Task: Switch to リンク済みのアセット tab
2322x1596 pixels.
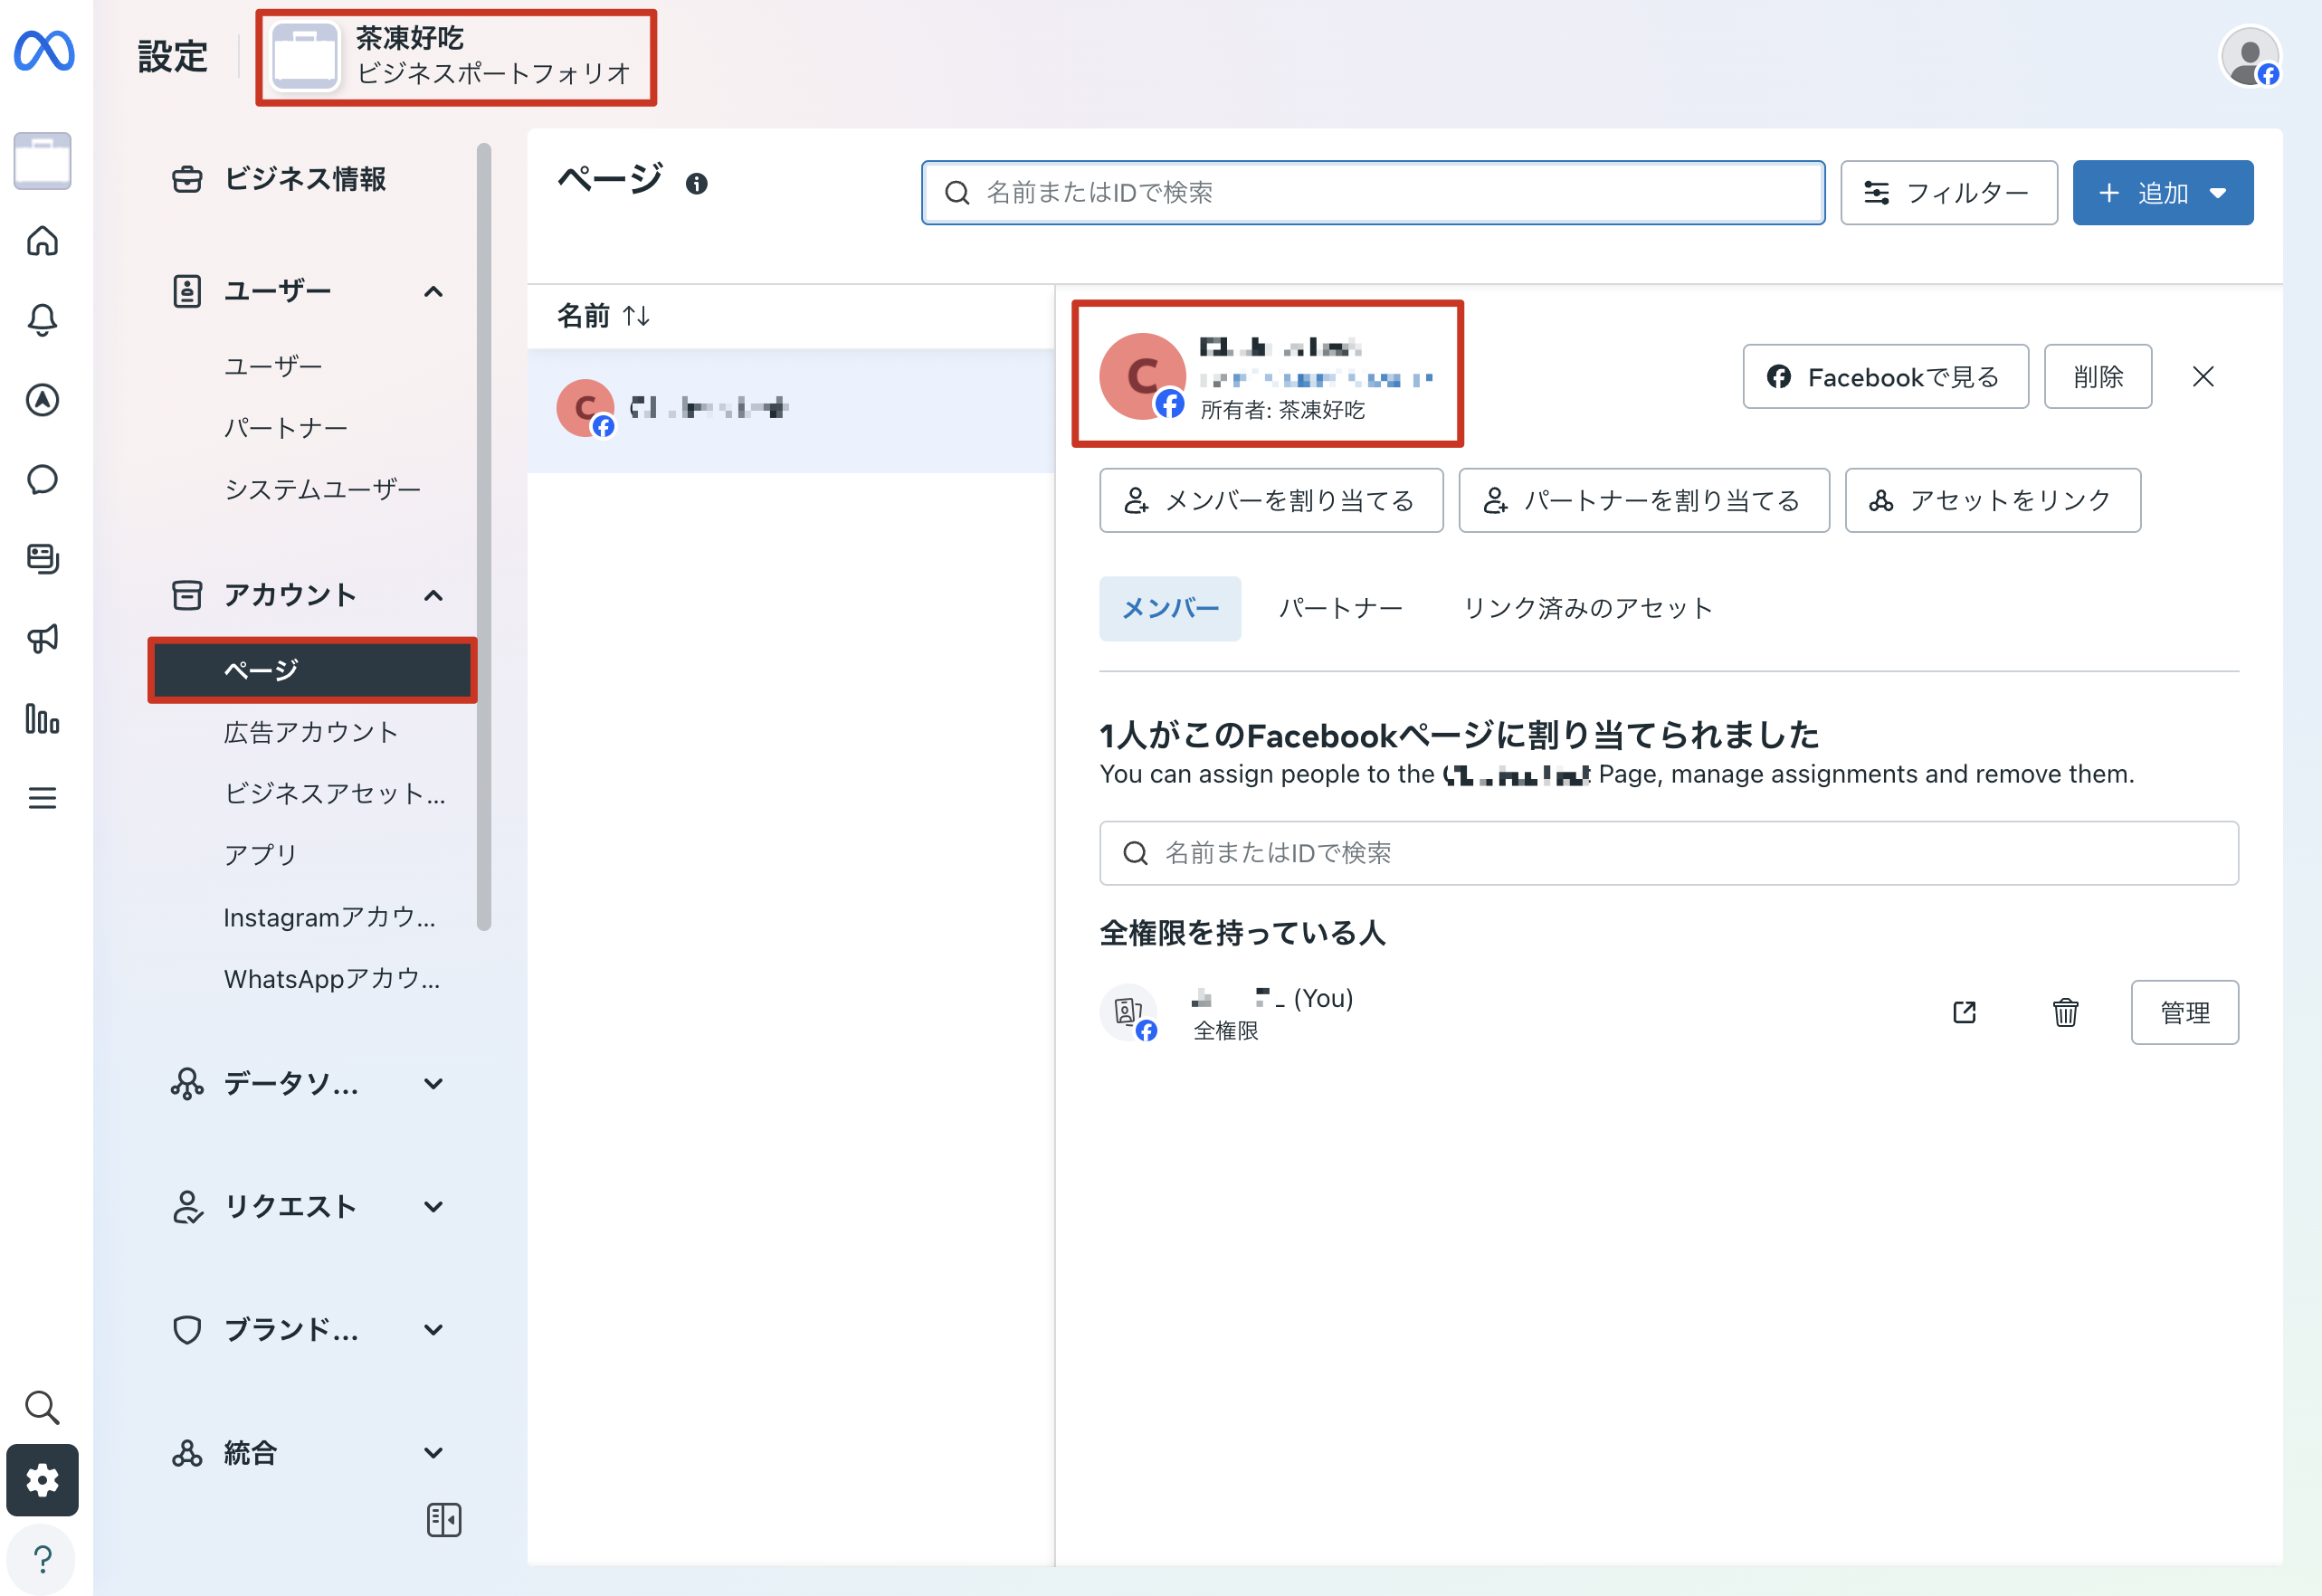Action: coord(1588,608)
